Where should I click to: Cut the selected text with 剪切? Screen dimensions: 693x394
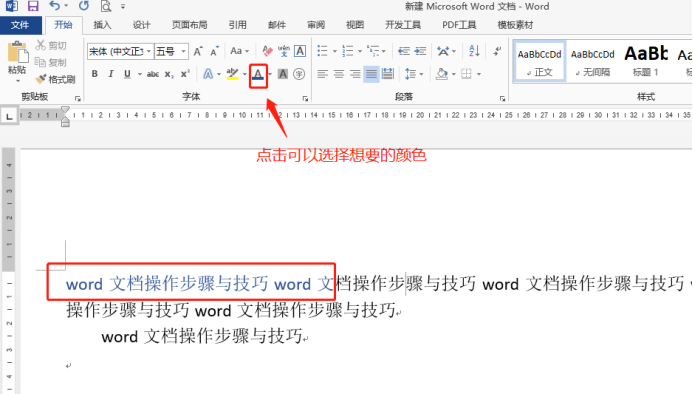51,45
